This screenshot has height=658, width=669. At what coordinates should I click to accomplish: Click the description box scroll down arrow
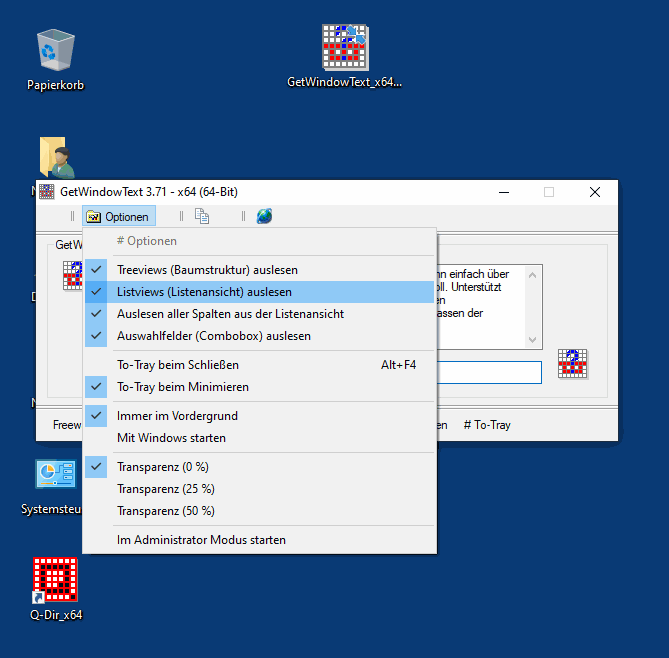532,340
